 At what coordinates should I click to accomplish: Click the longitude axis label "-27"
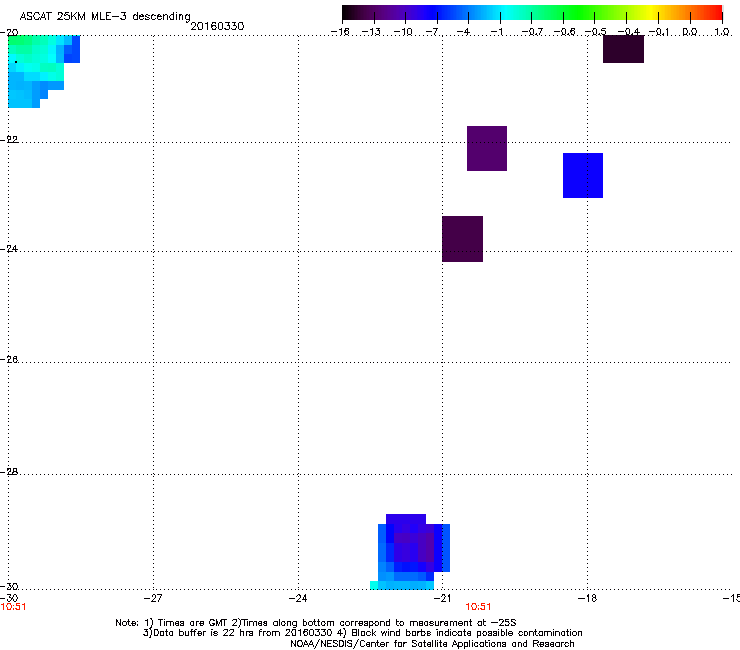coord(153,598)
